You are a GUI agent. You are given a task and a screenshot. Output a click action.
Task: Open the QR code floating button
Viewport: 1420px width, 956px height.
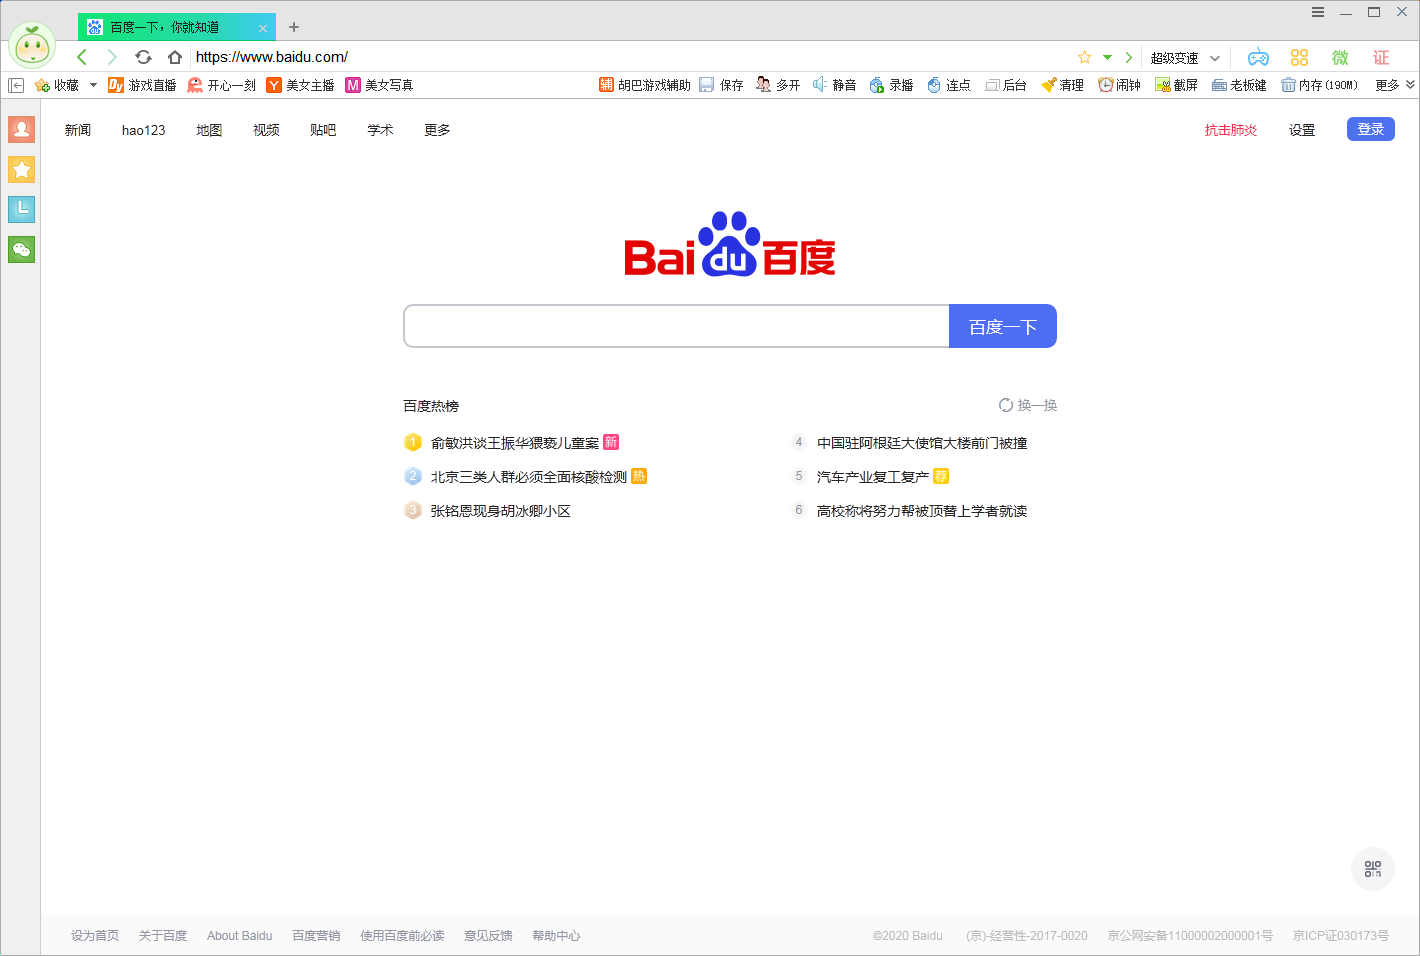pyautogui.click(x=1372, y=869)
